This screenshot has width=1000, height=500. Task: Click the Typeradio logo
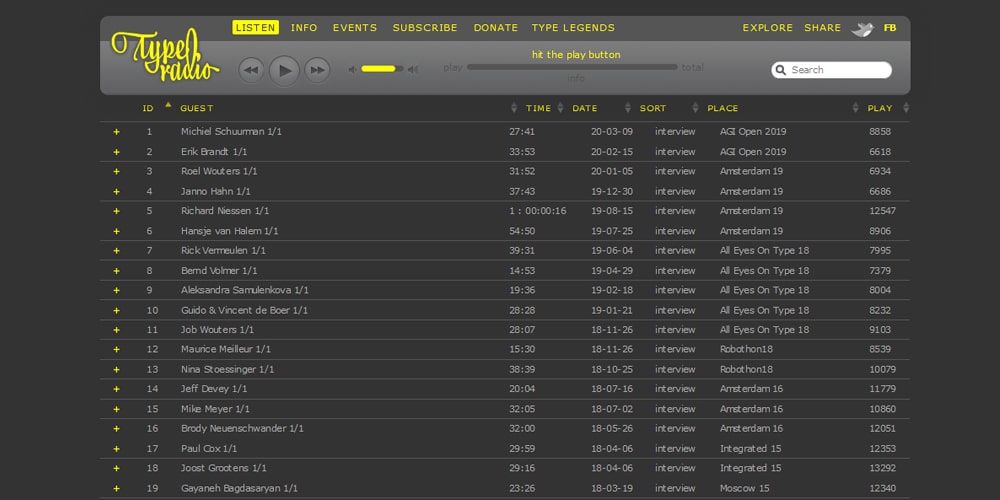pyautogui.click(x=164, y=56)
